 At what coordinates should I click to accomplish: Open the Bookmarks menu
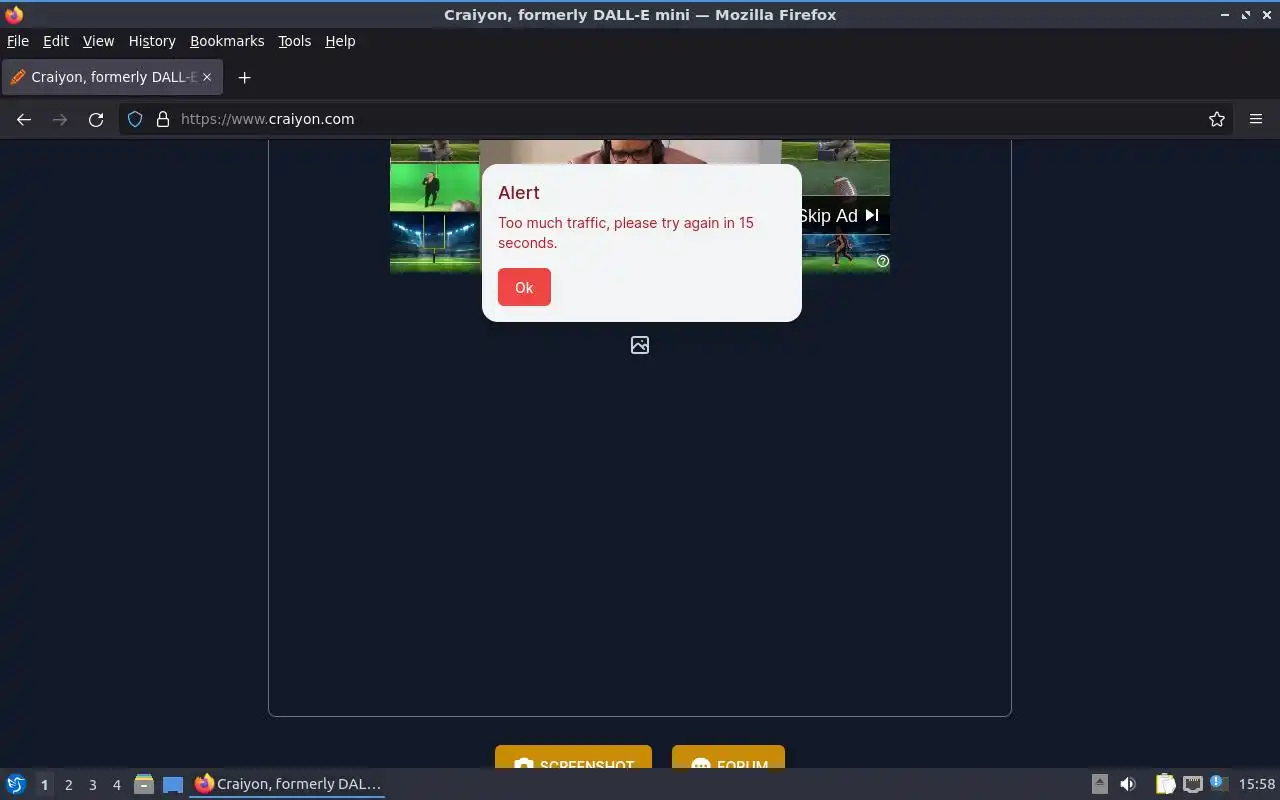pyautogui.click(x=227, y=41)
